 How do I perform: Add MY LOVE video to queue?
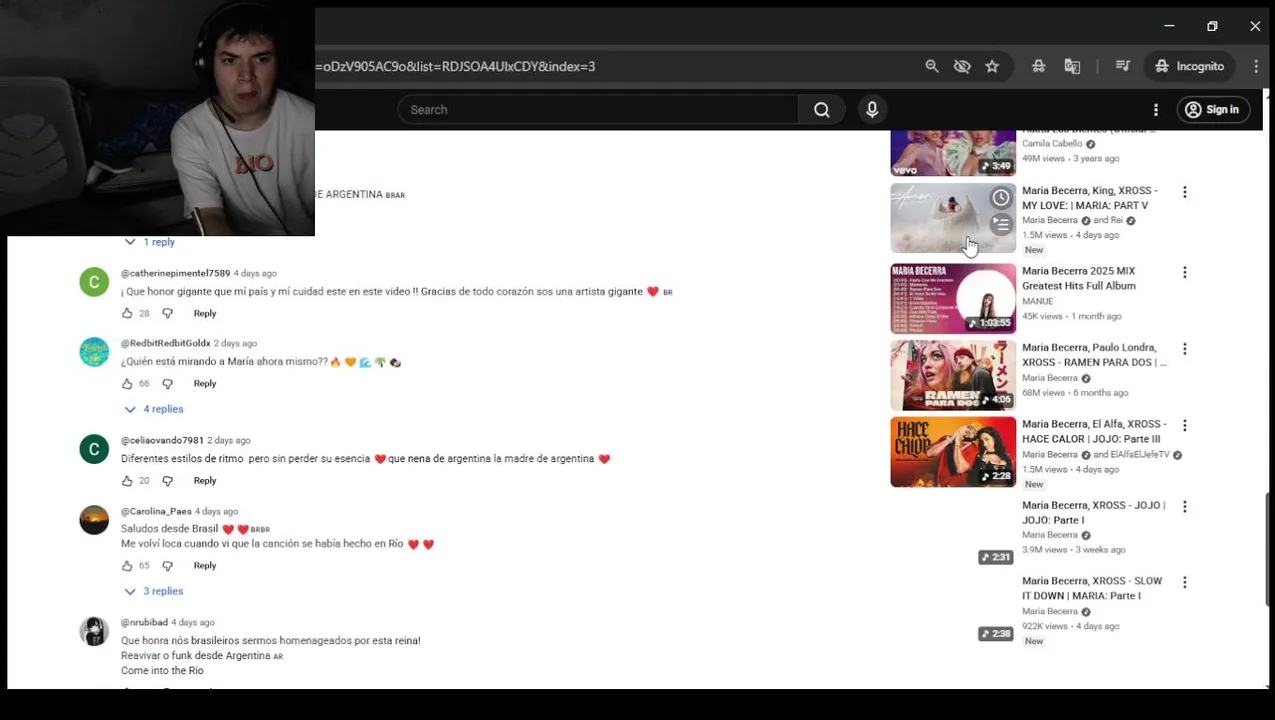1001,224
